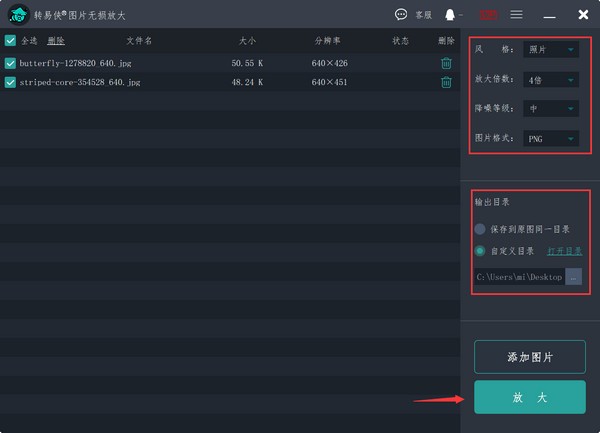Open the hamburger main menu

(517, 15)
